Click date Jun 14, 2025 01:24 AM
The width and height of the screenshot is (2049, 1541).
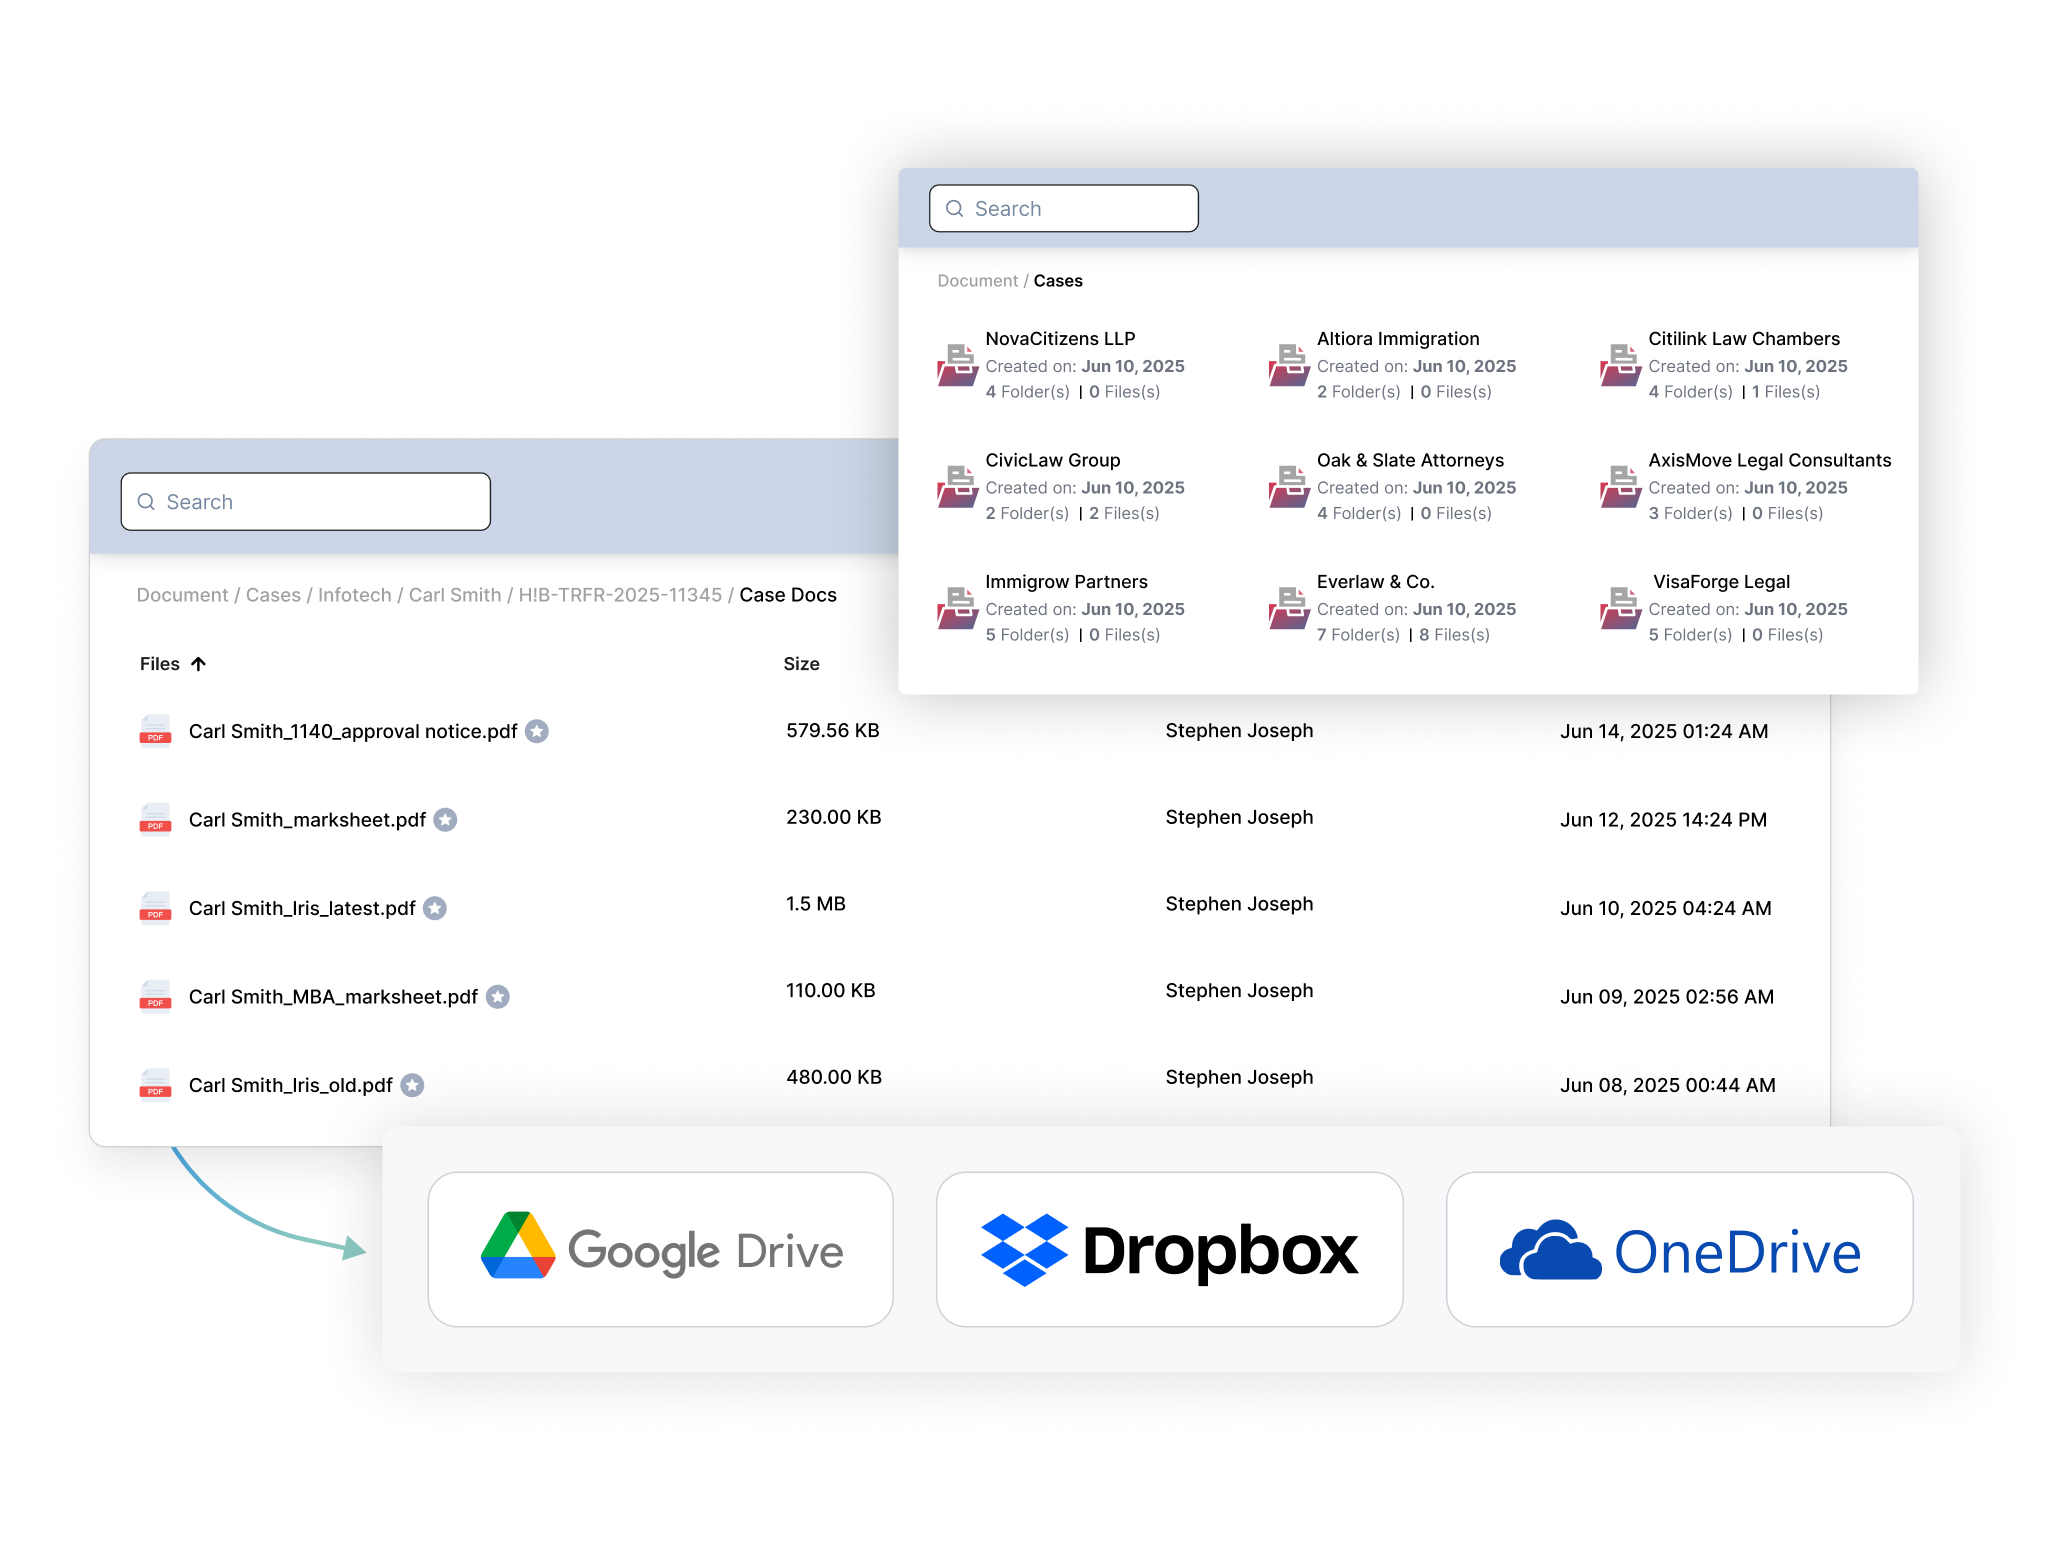tap(1664, 731)
